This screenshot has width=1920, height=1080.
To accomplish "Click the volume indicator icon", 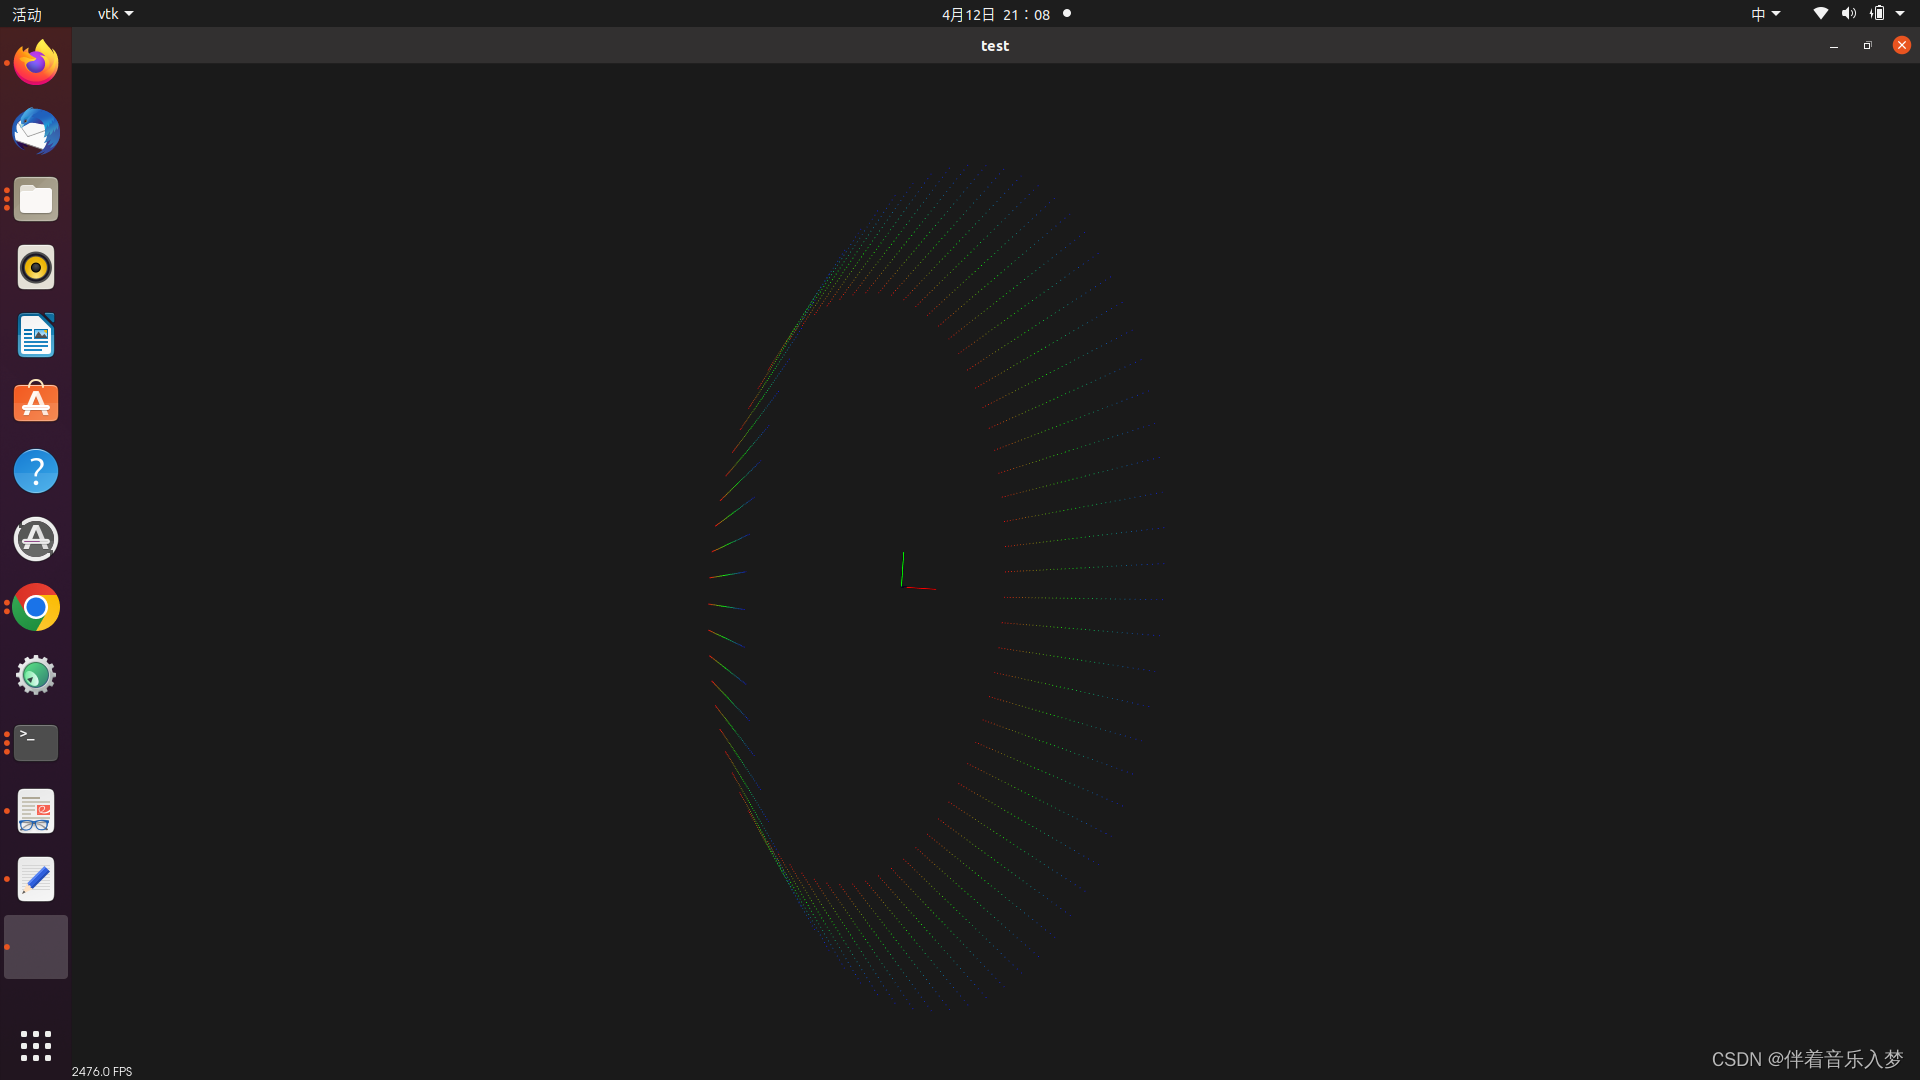I will (x=1848, y=14).
